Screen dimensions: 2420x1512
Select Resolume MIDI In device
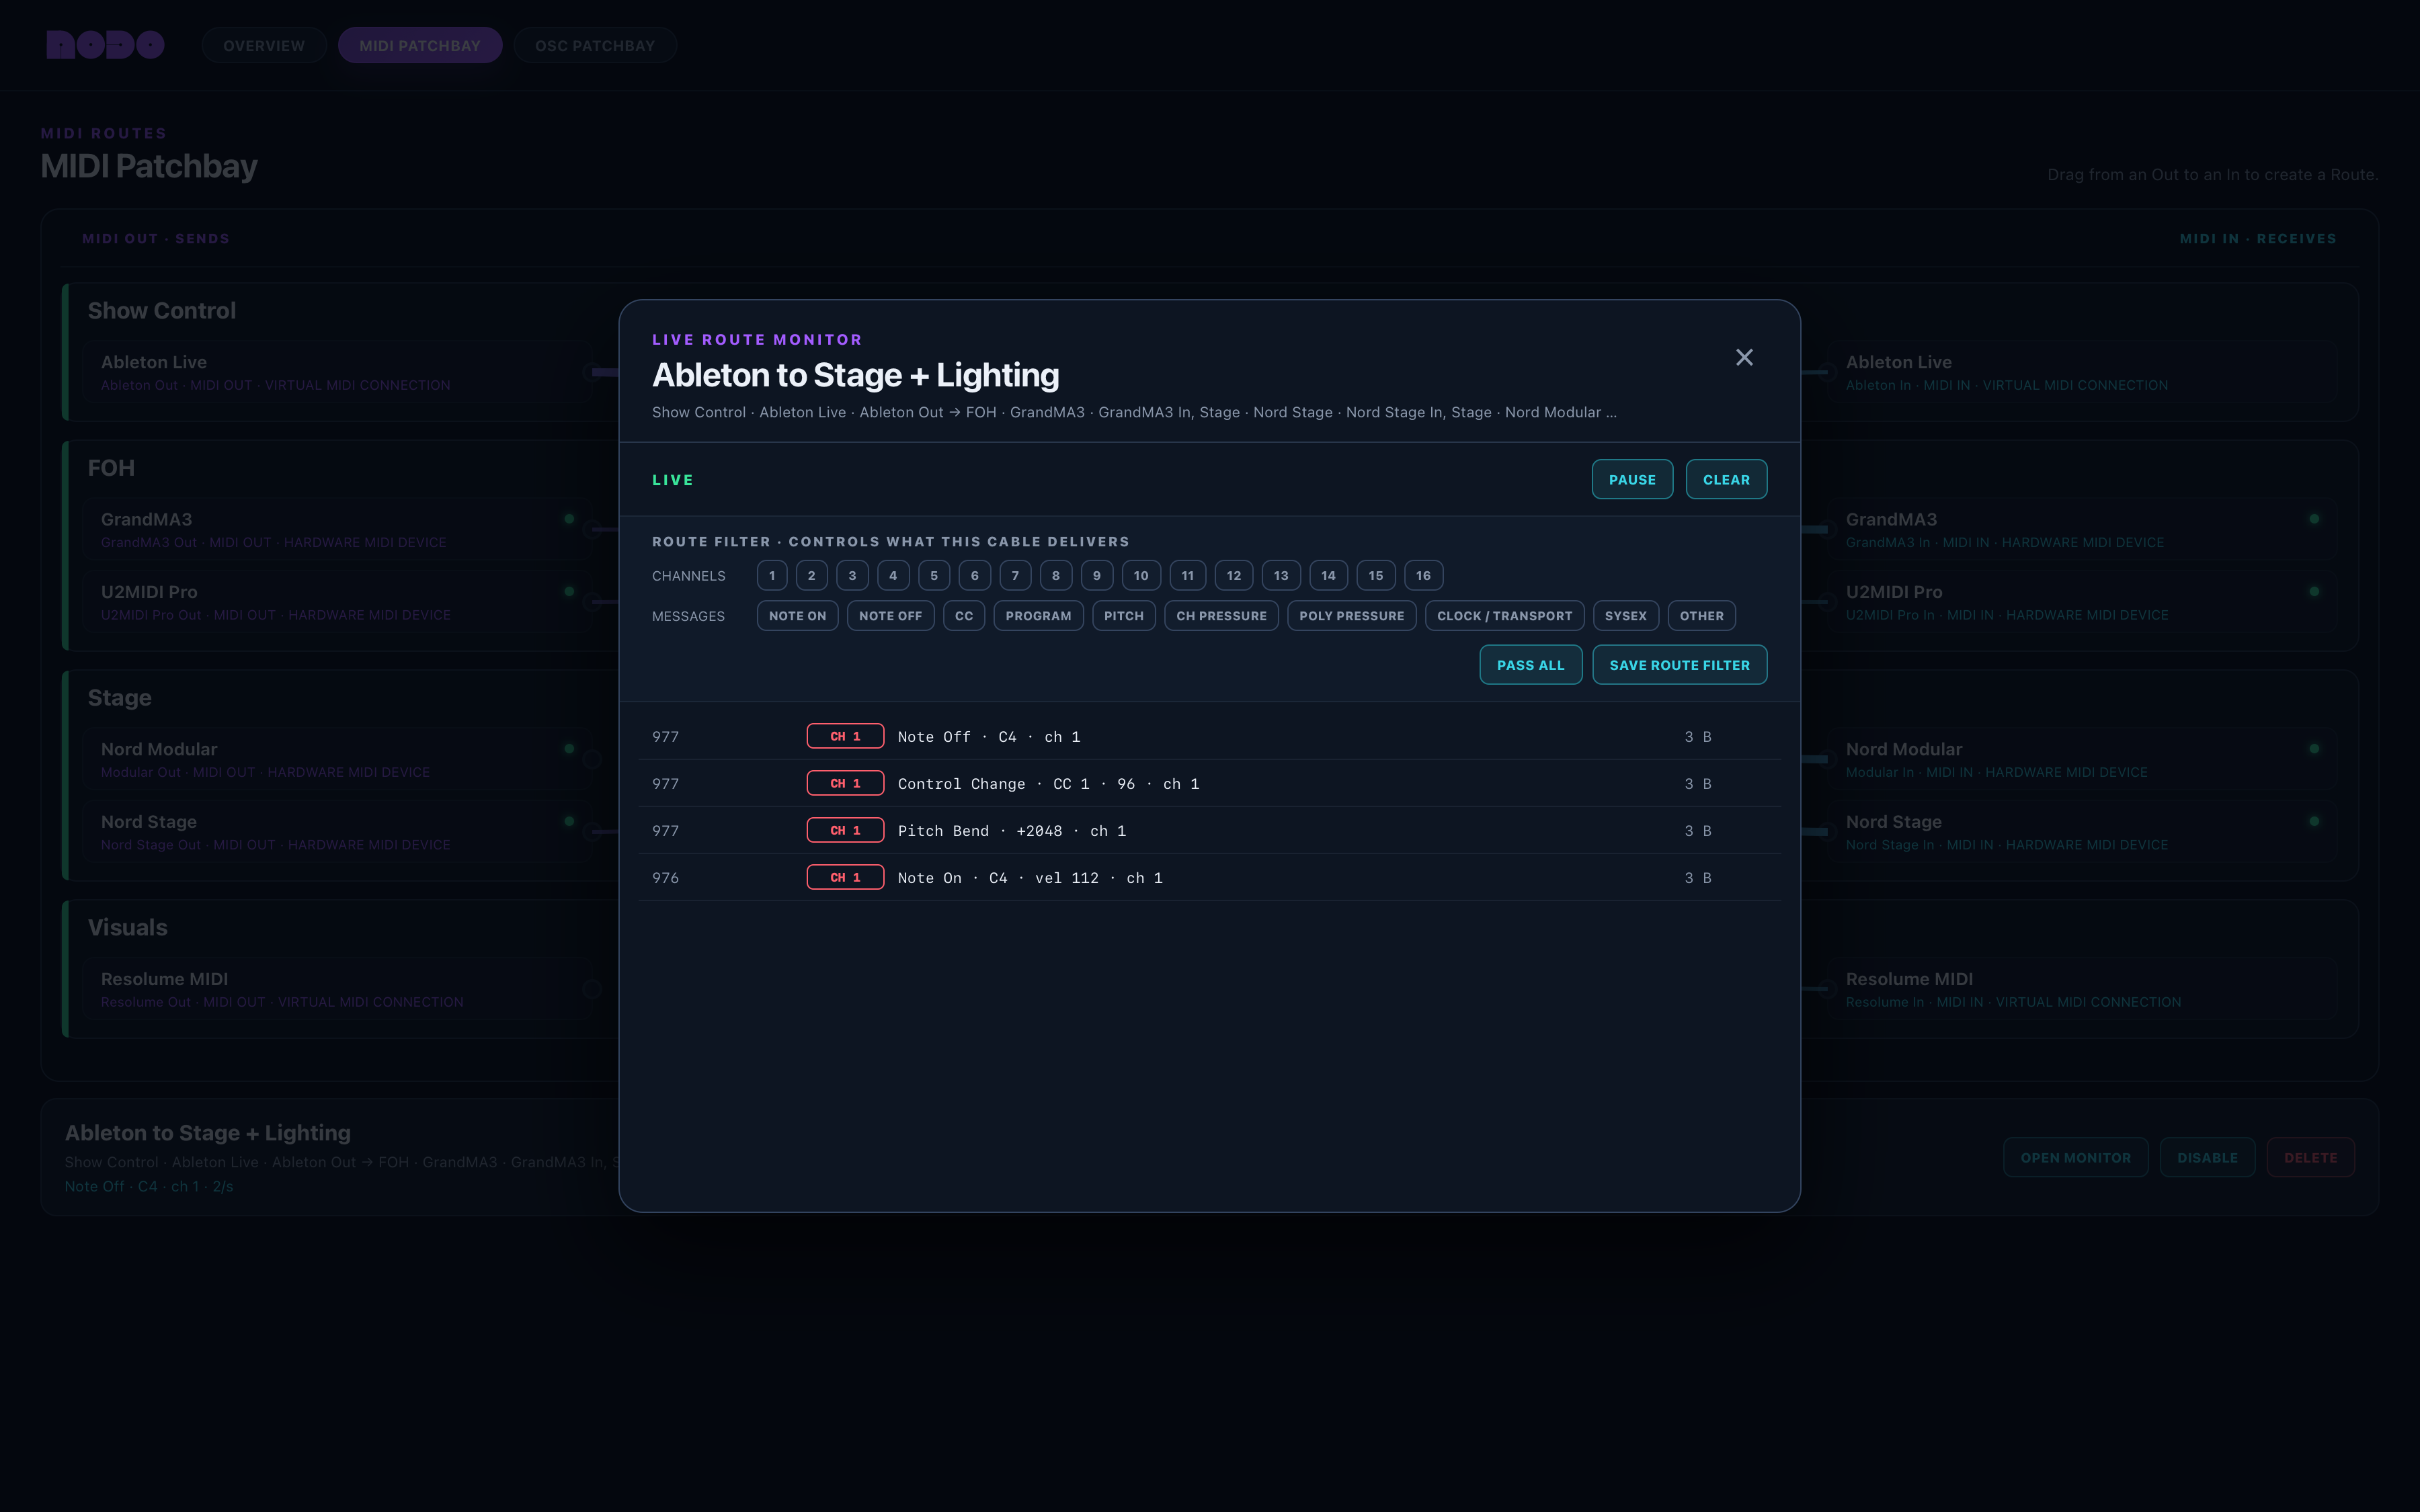coord(2083,989)
